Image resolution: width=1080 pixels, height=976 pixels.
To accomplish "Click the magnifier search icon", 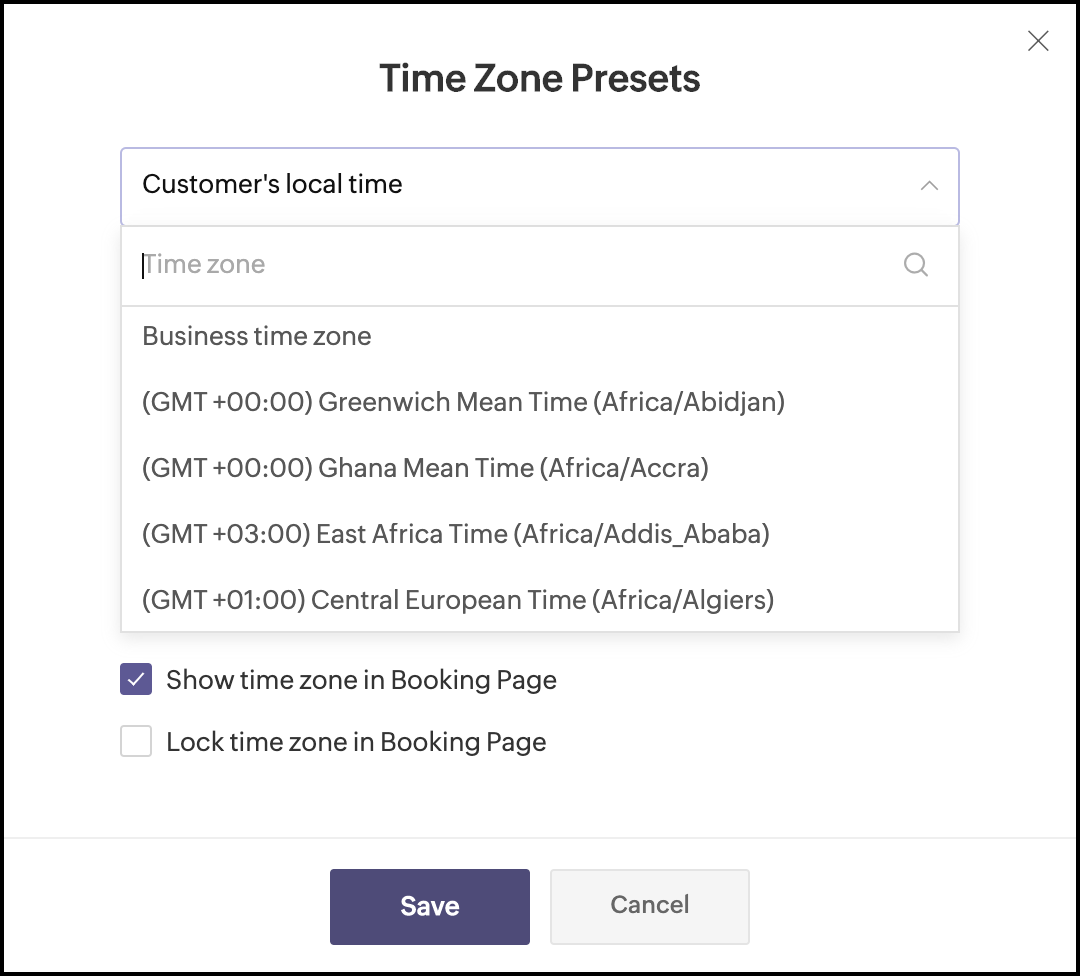I will (x=915, y=264).
